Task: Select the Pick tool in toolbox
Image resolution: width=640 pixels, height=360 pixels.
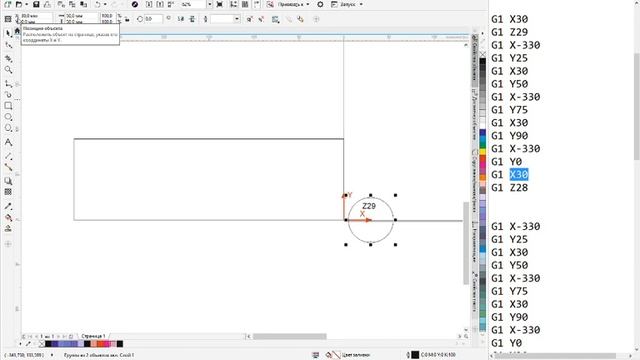Action: point(9,33)
